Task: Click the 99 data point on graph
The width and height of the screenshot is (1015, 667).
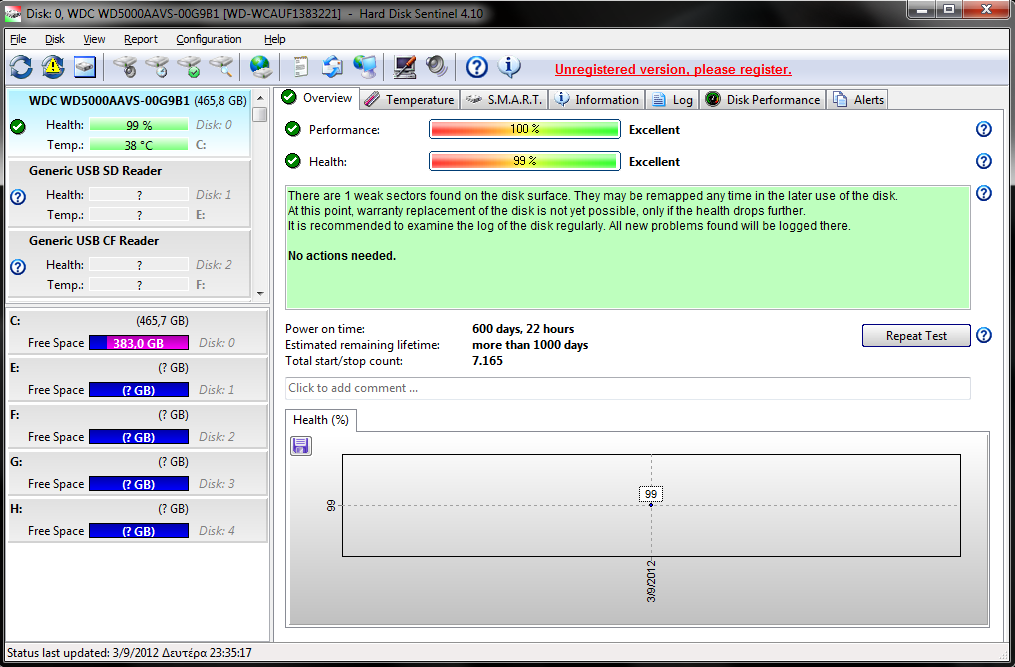Action: 651,504
